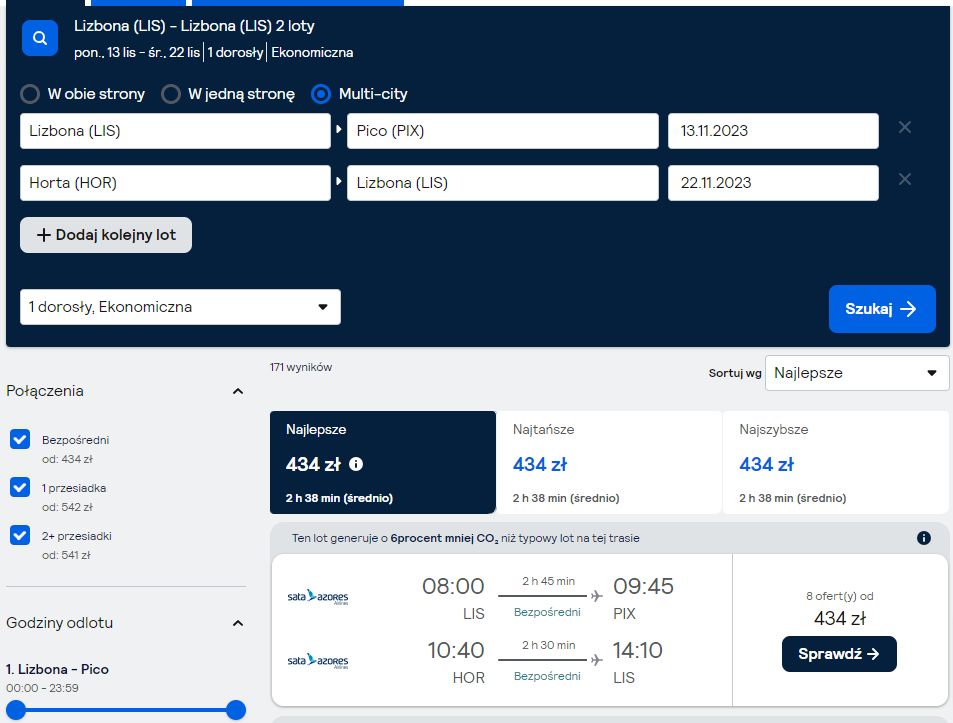Open info icon next to Najlepsze 434 zł

click(x=356, y=464)
